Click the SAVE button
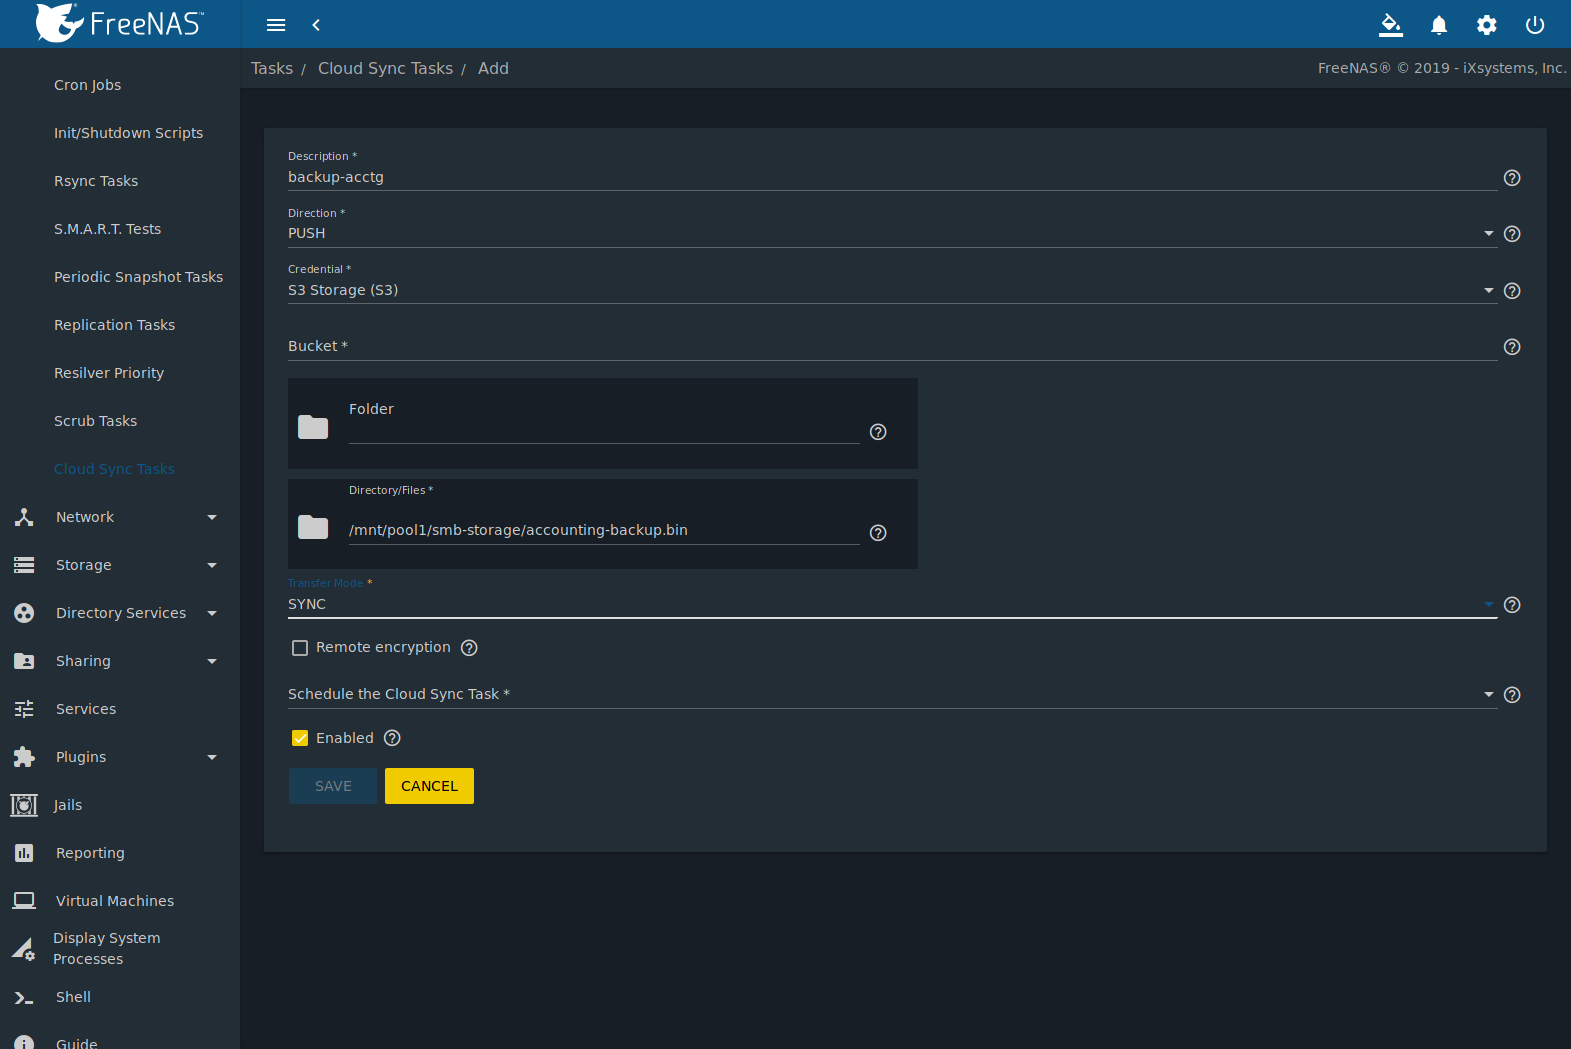This screenshot has width=1571, height=1049. pyautogui.click(x=333, y=786)
